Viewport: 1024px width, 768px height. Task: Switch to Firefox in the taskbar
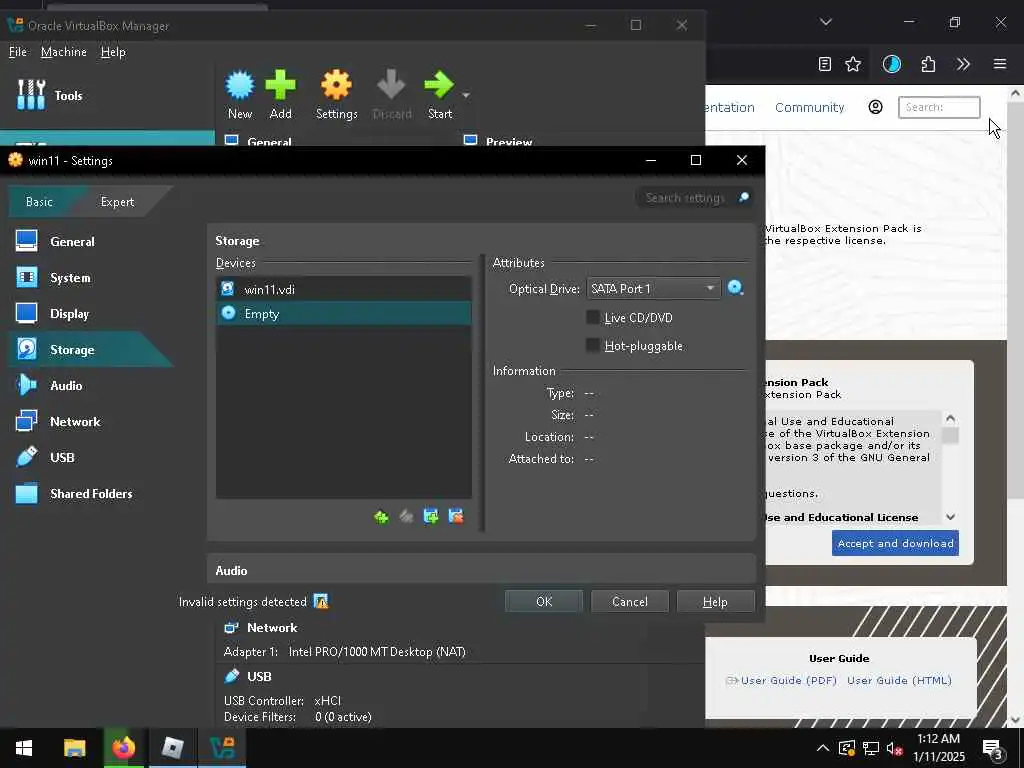123,748
